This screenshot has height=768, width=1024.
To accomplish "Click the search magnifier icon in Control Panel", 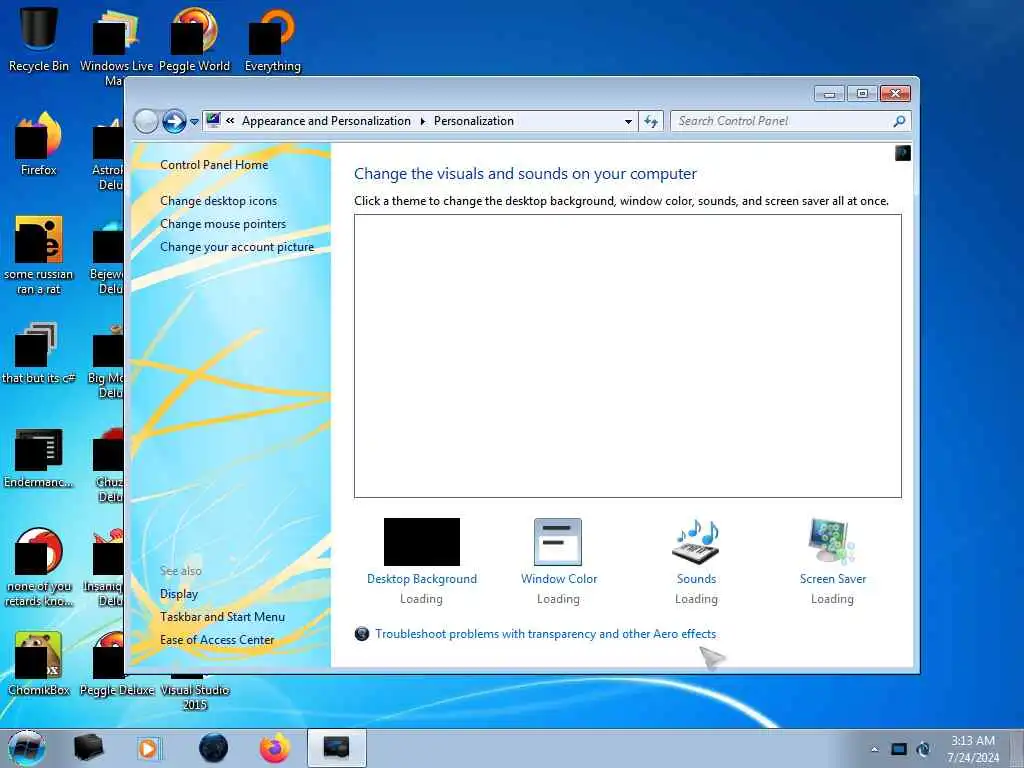I will tap(899, 121).
